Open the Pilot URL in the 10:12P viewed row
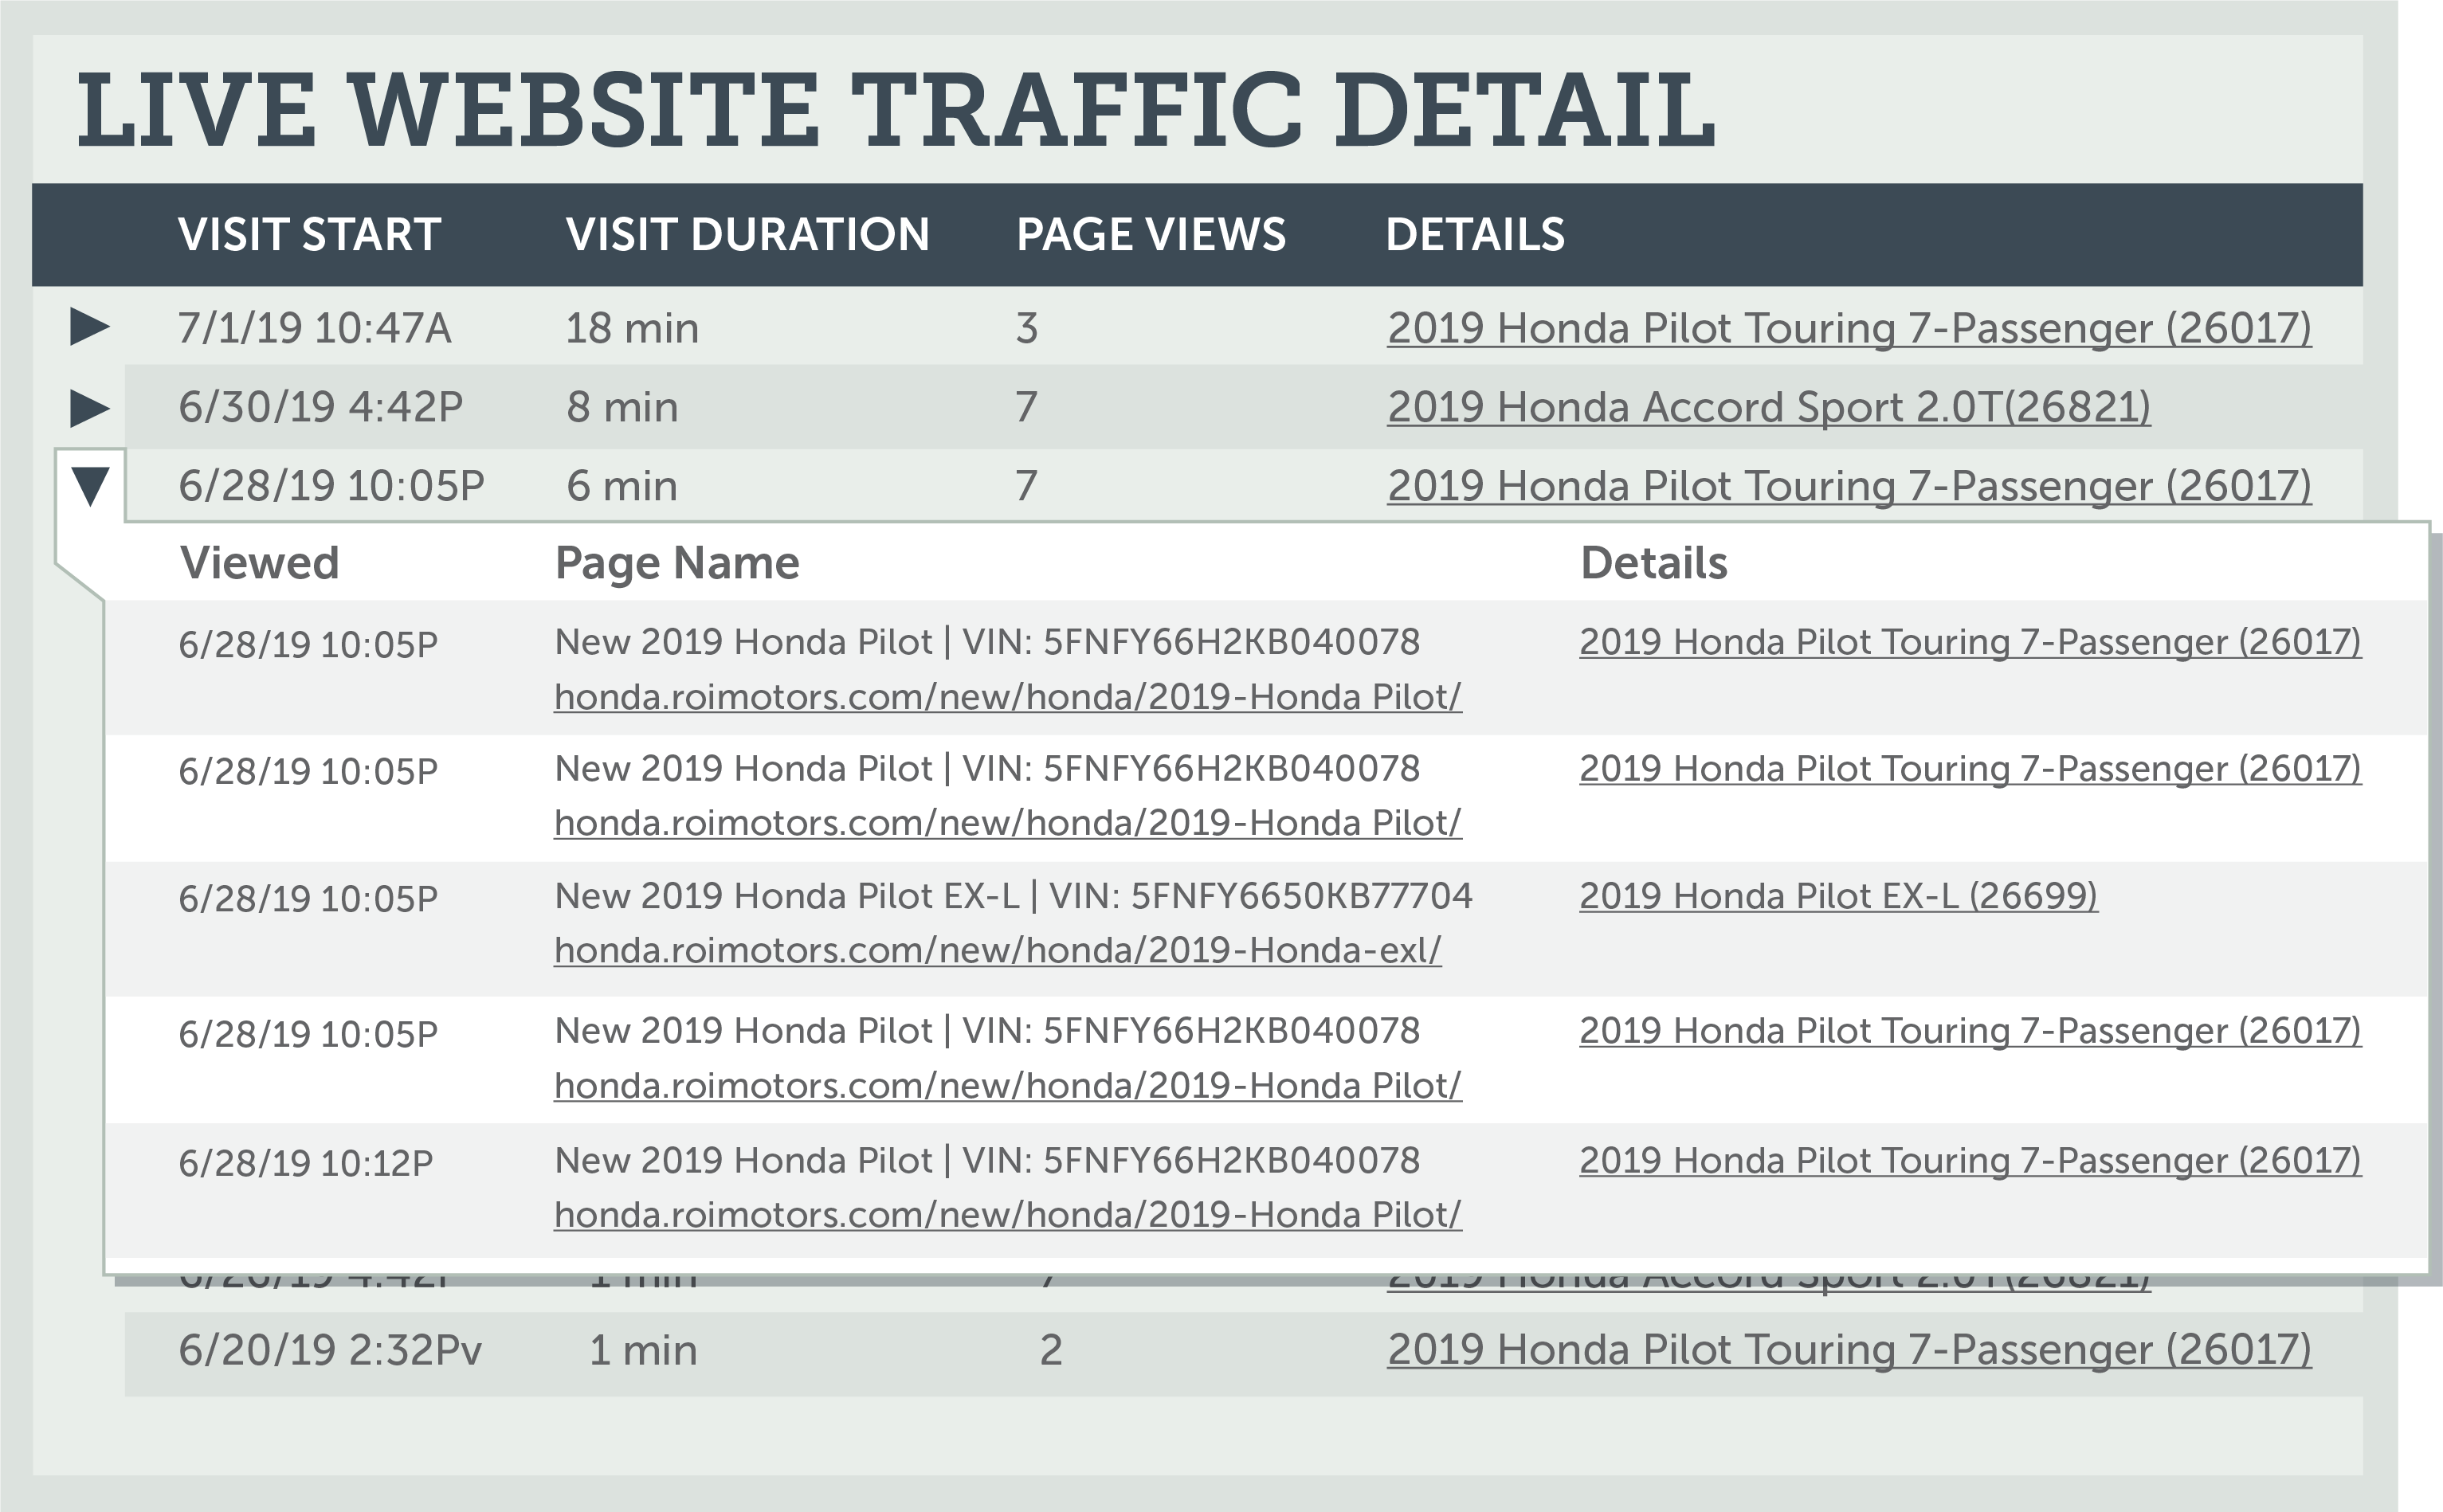 (1007, 1215)
